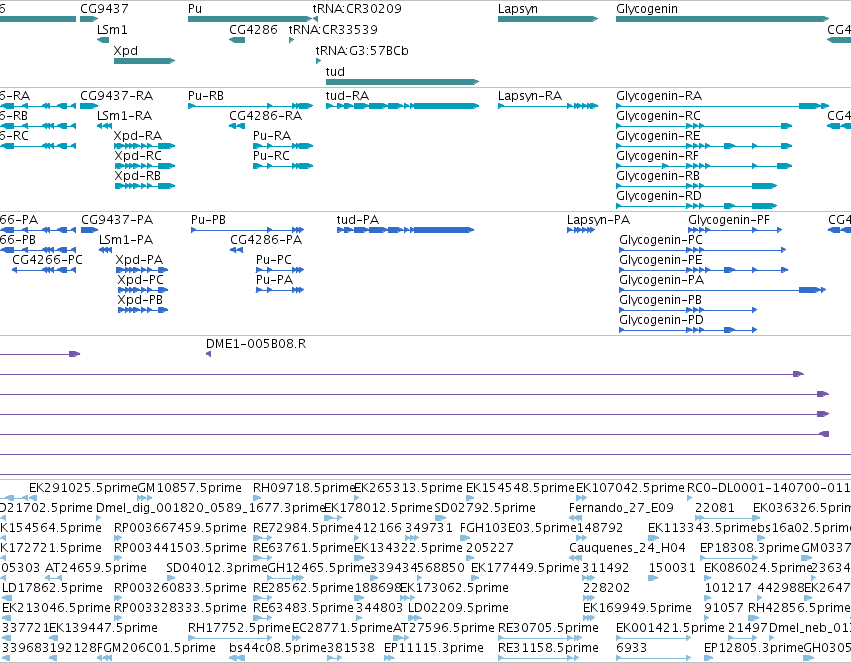The height and width of the screenshot is (663, 851).
Task: Select the tud-RA transcript
Action: [402, 106]
